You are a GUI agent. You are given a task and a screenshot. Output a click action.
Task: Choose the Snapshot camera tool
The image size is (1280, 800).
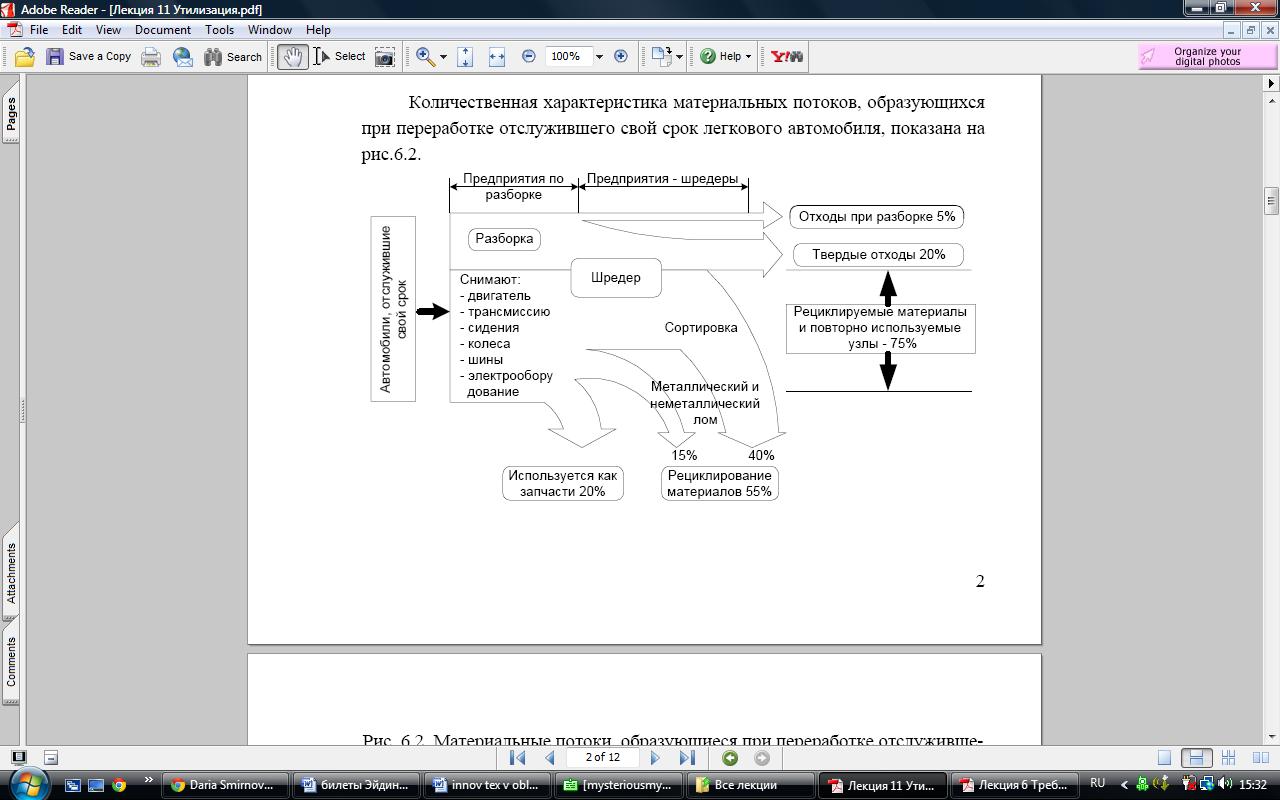385,57
